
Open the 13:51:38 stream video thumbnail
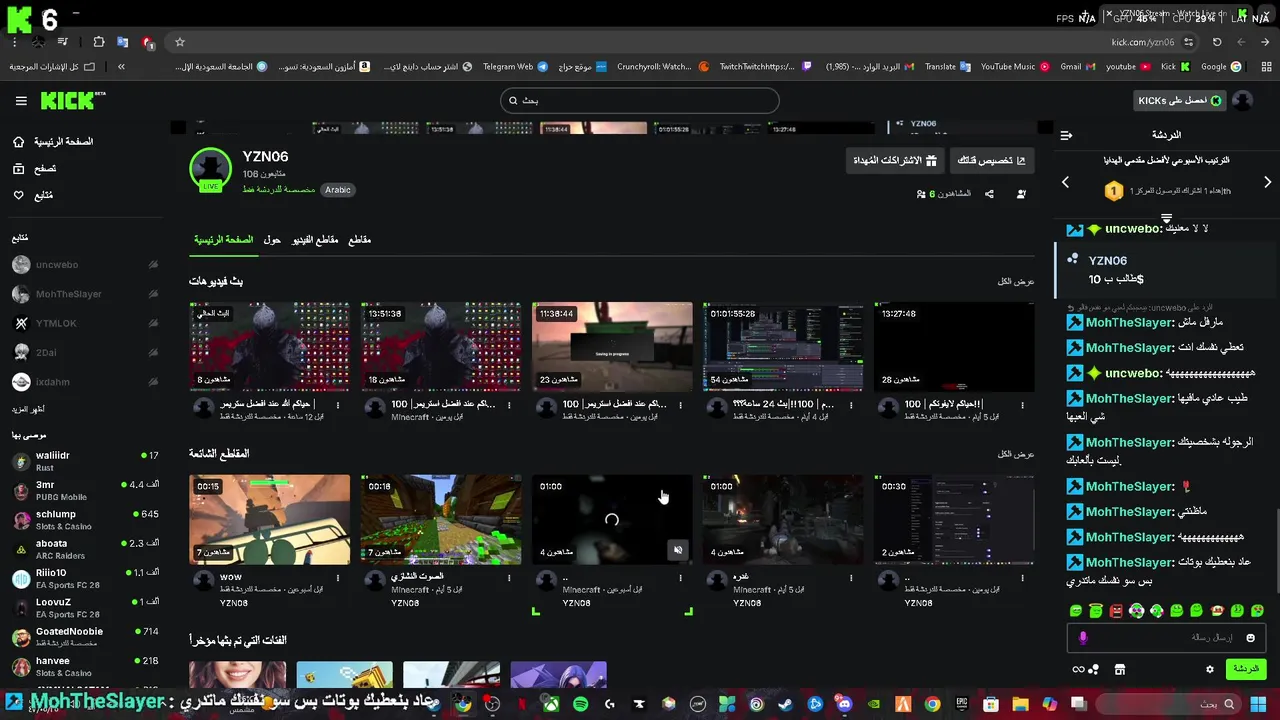(441, 347)
